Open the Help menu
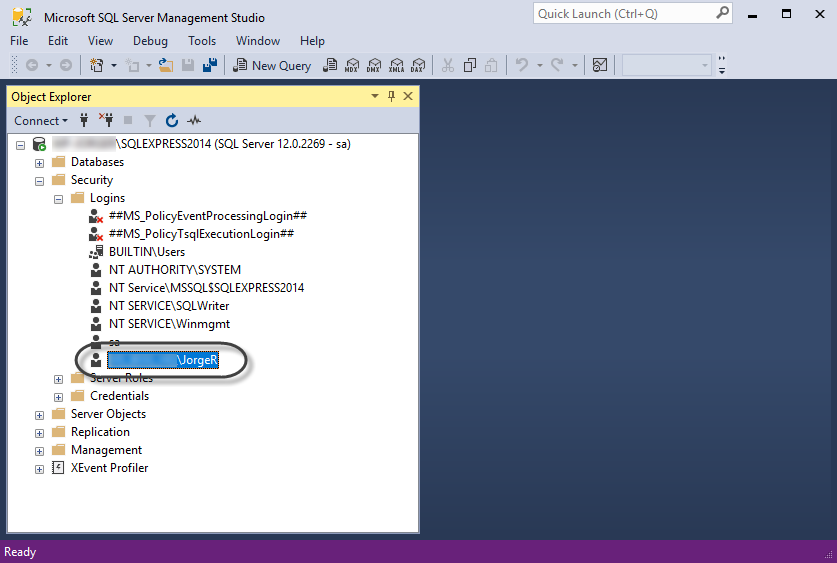Screen dimensions: 837x563 (x=312, y=41)
